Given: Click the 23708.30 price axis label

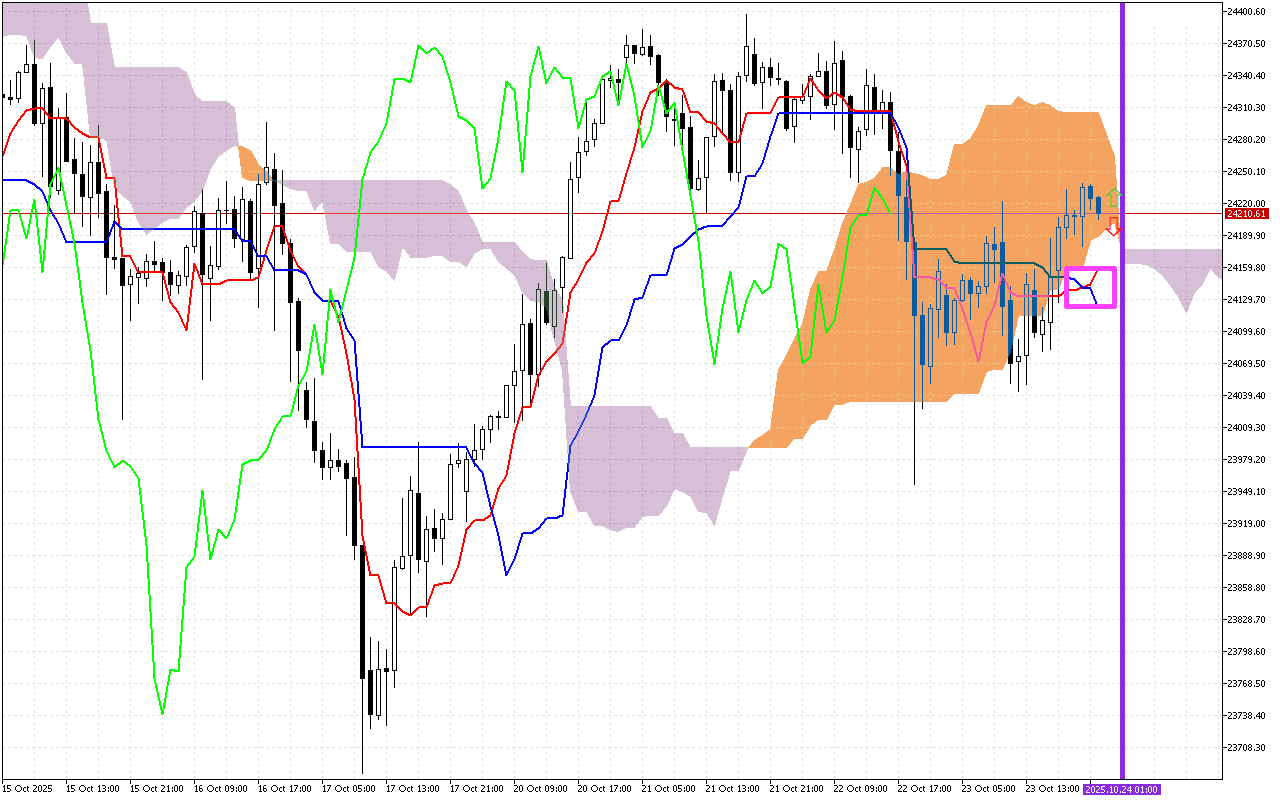Looking at the screenshot, I should coord(1246,747).
